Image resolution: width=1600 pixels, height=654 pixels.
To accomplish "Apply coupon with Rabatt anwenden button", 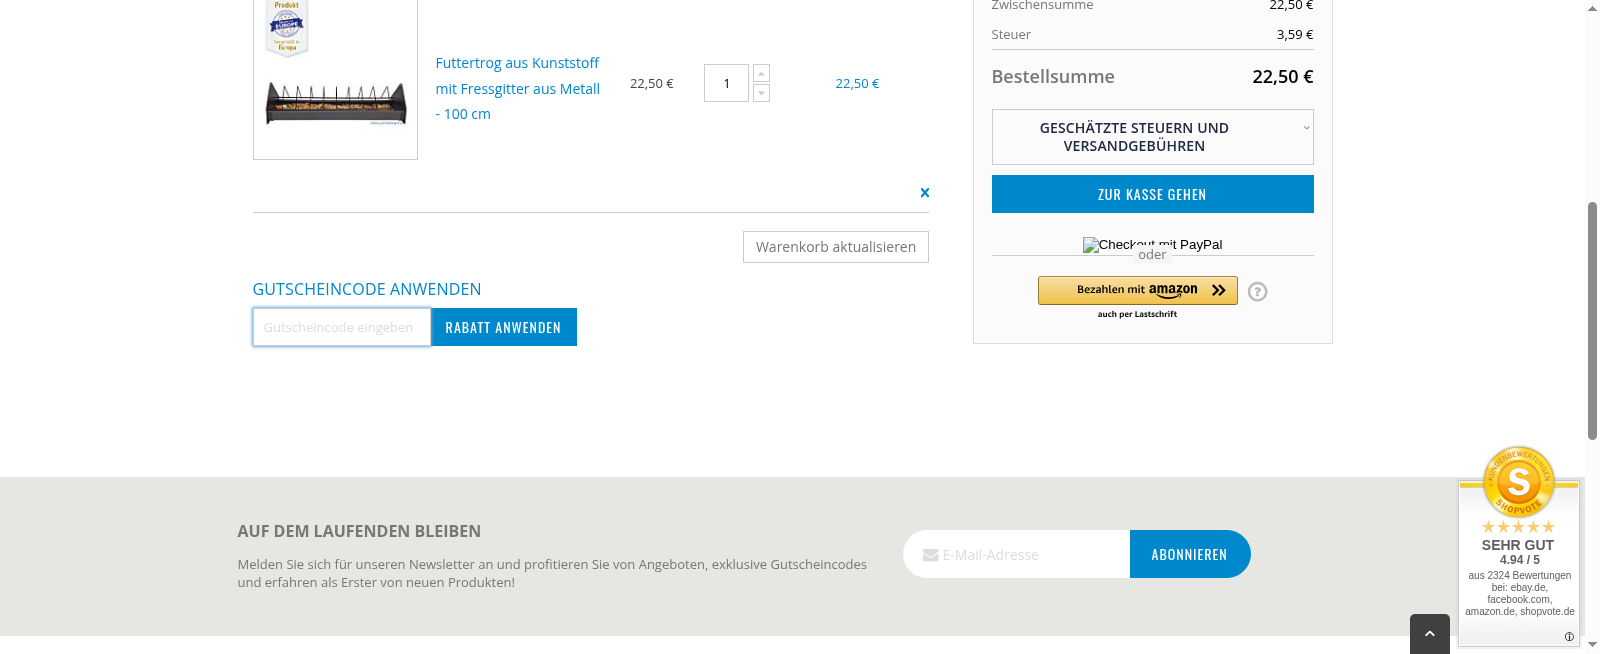I will tap(503, 327).
